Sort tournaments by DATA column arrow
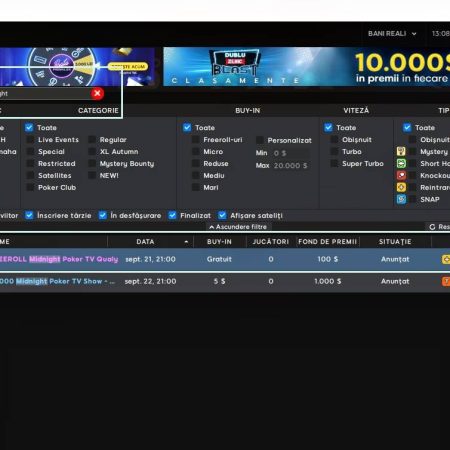 186,242
